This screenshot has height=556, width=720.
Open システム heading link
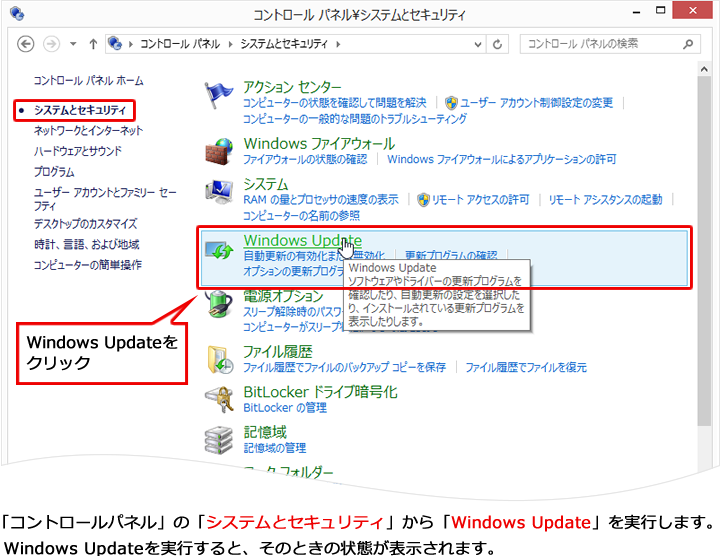tap(265, 184)
